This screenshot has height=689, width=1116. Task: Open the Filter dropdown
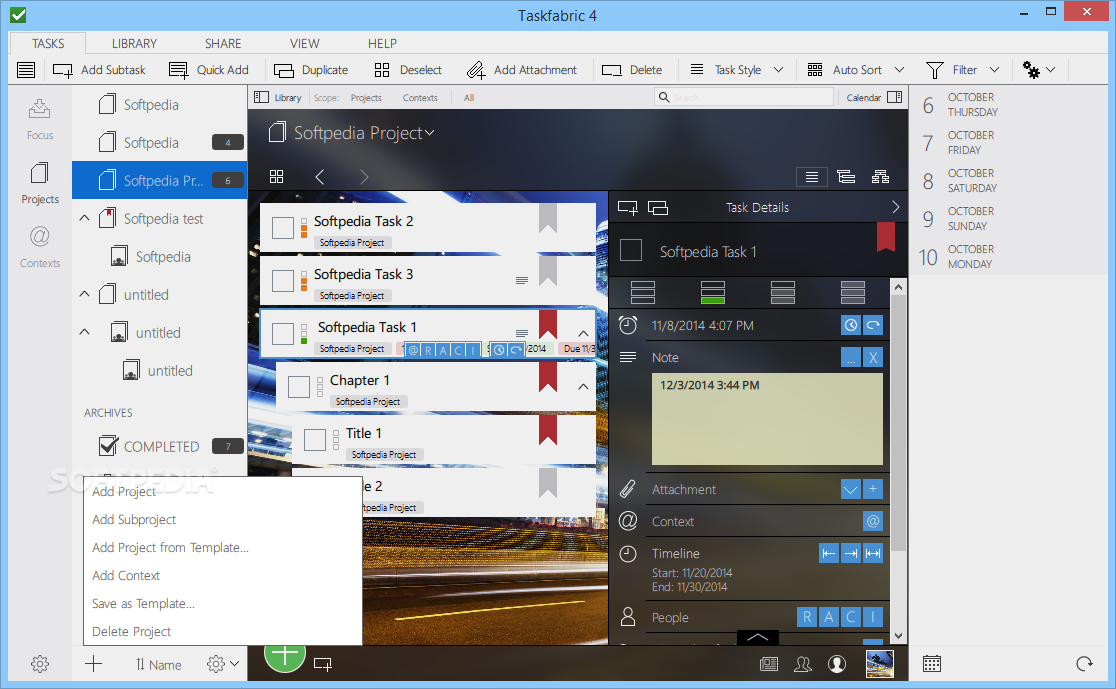point(963,70)
